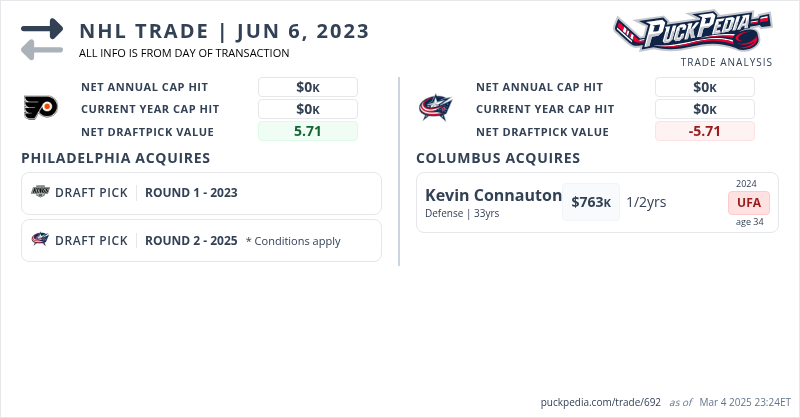Screen dimensions: 800x418
Task: Open Kevin Connauton's player page
Action: pos(493,195)
